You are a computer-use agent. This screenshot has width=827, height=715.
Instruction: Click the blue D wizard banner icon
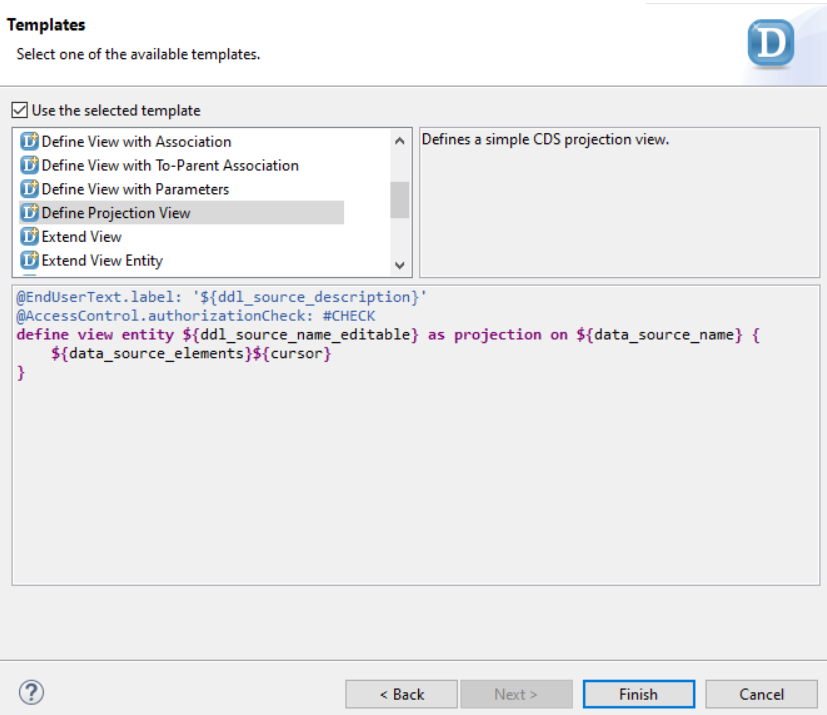click(x=770, y=44)
